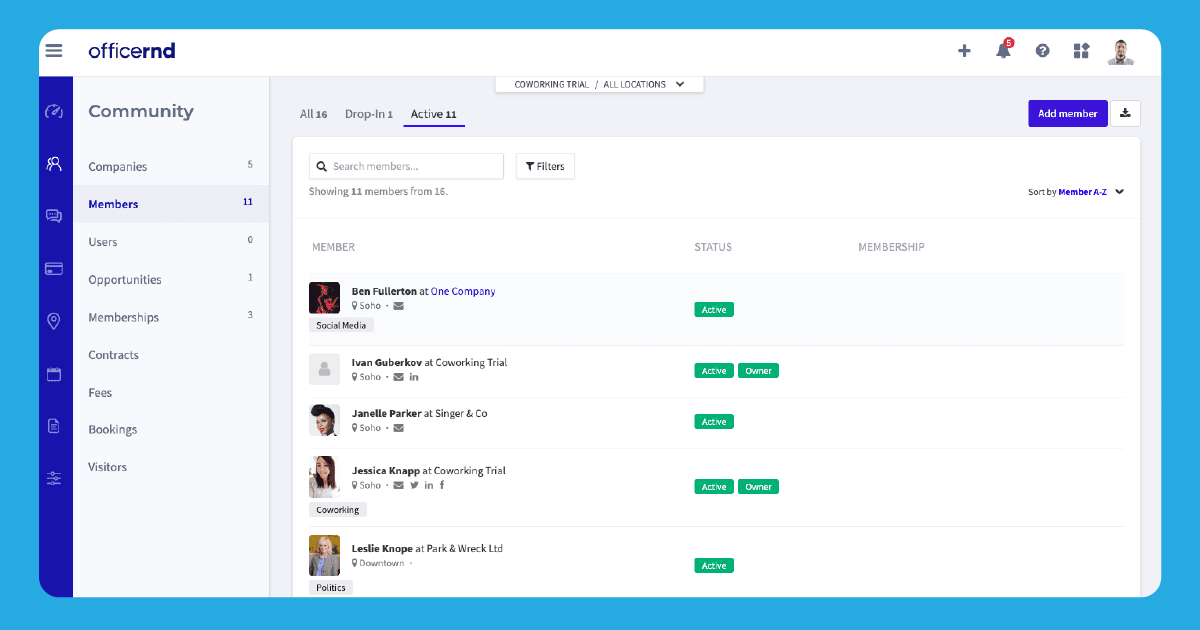The width and height of the screenshot is (1200, 630).
Task: Open the help question mark icon
Action: (1043, 51)
